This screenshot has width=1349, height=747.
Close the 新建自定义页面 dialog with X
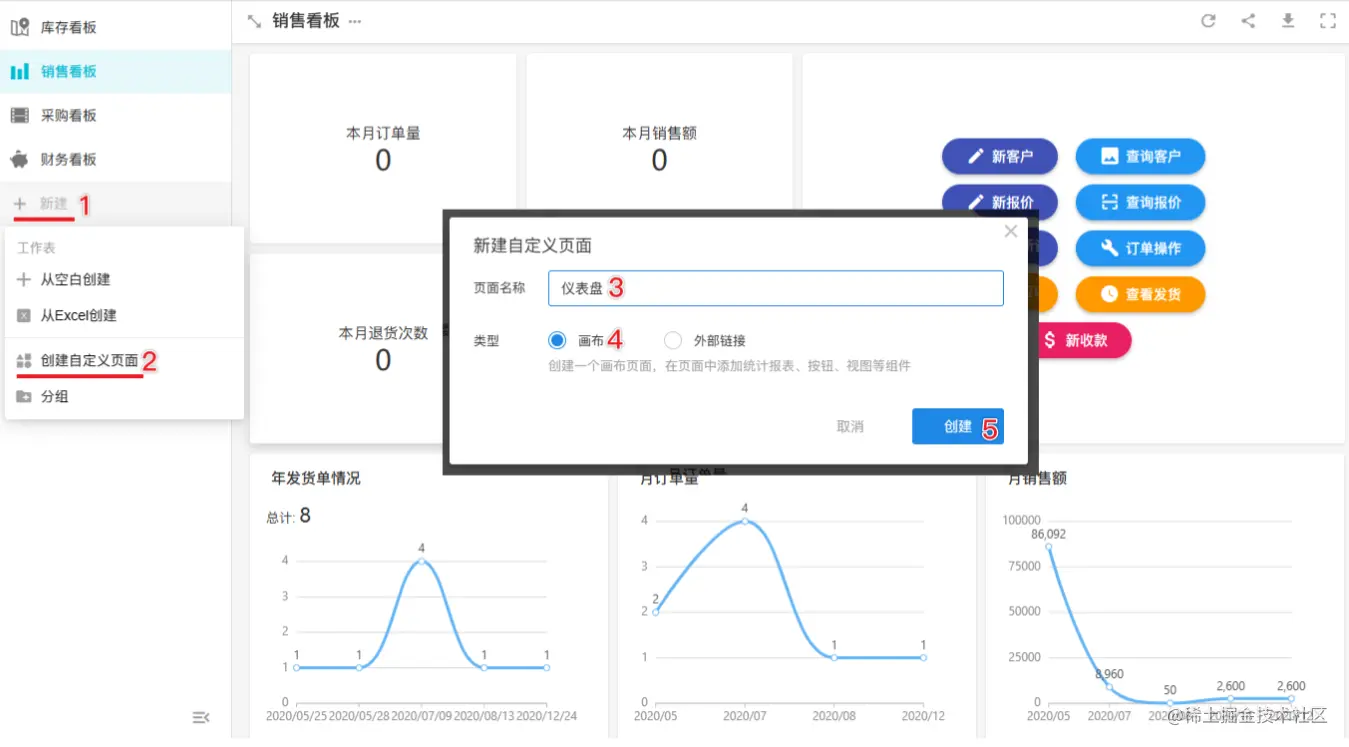(1010, 231)
